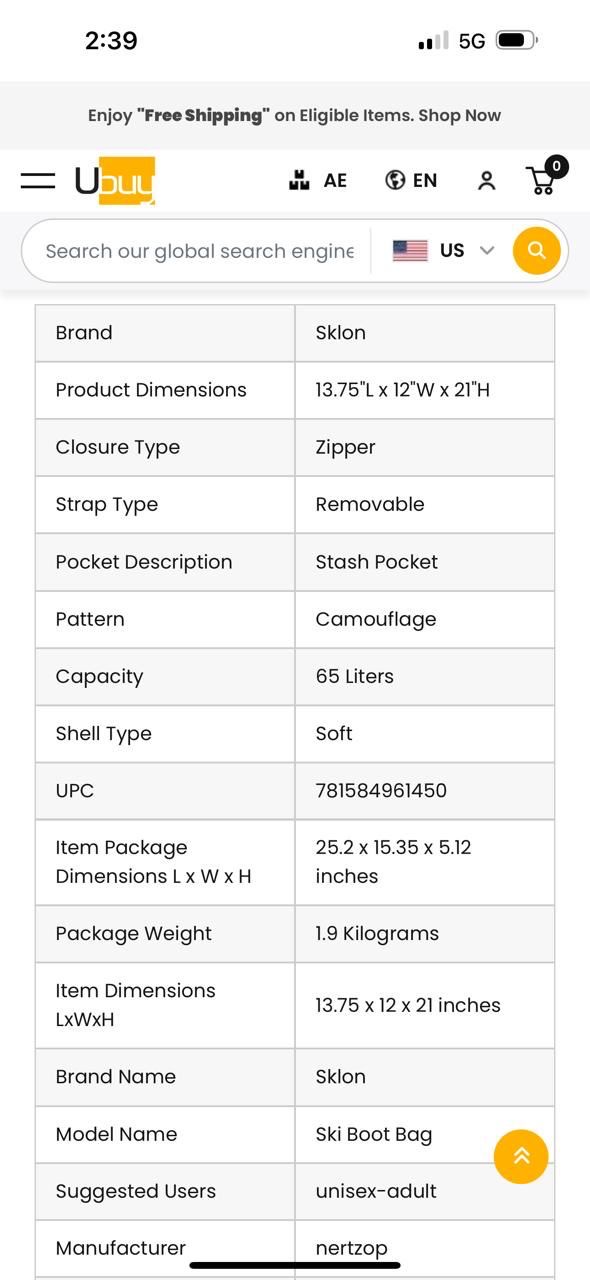Jump to top with the yellow arrow button

pyautogui.click(x=521, y=1157)
